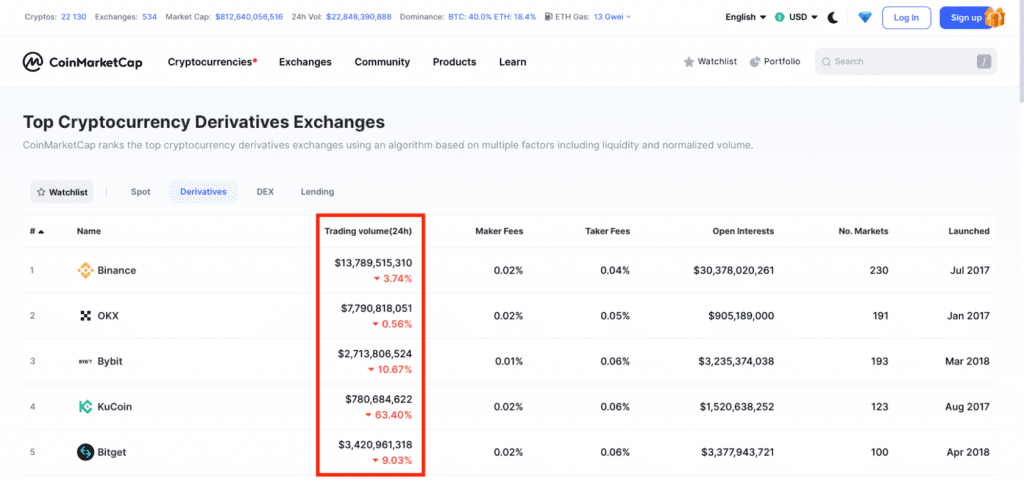Select the Derivatives tab
The height and width of the screenshot is (481, 1024).
click(203, 192)
